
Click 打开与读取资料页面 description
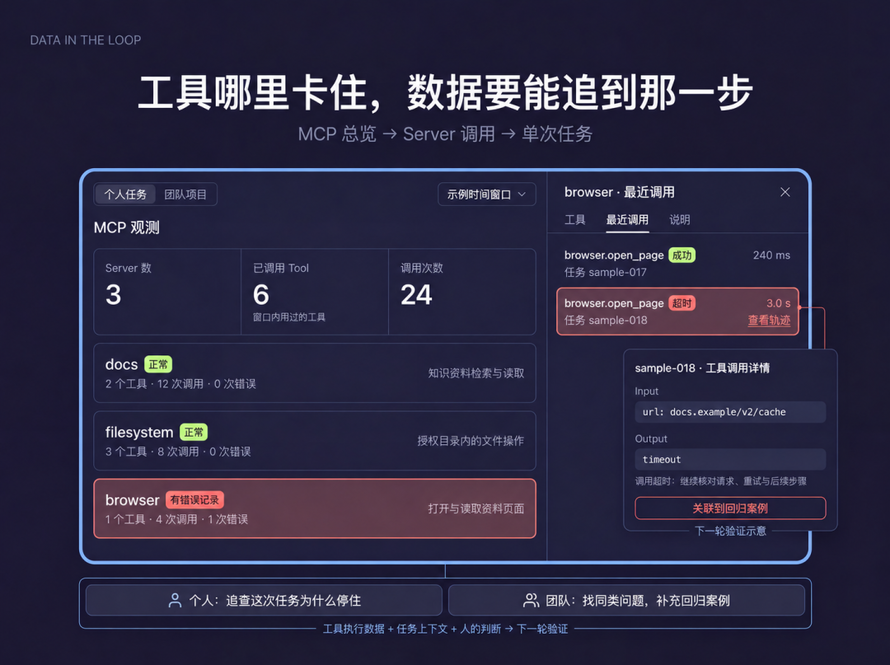tap(476, 508)
